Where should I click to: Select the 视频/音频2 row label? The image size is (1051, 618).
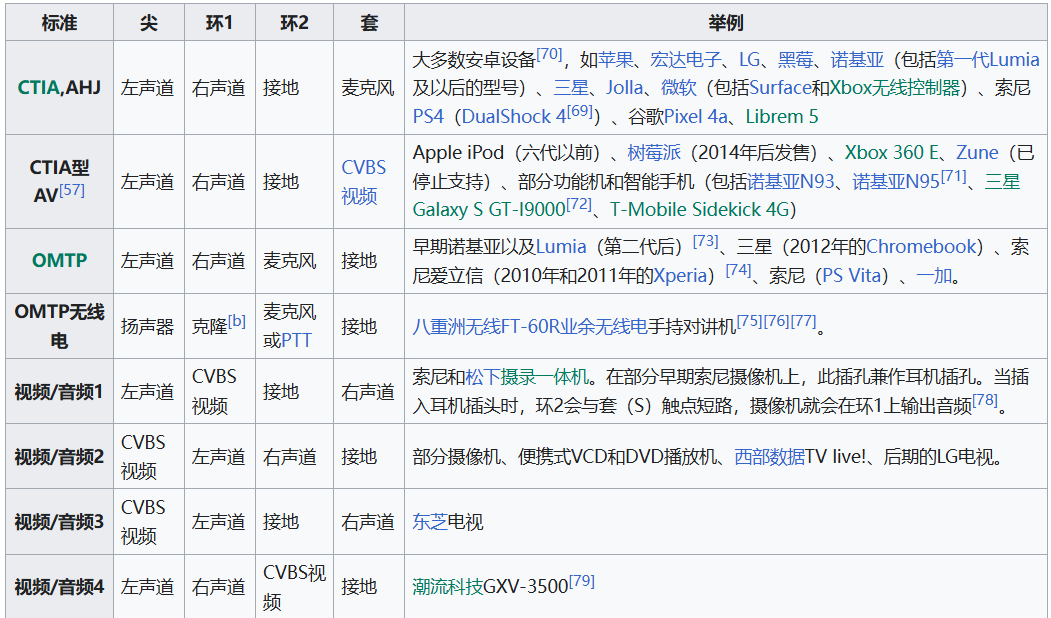(59, 457)
